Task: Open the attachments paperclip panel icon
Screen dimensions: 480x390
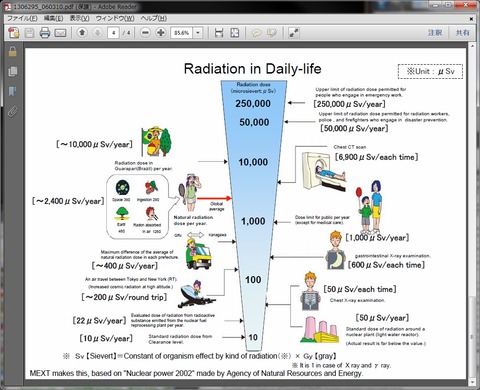Action: (13, 111)
